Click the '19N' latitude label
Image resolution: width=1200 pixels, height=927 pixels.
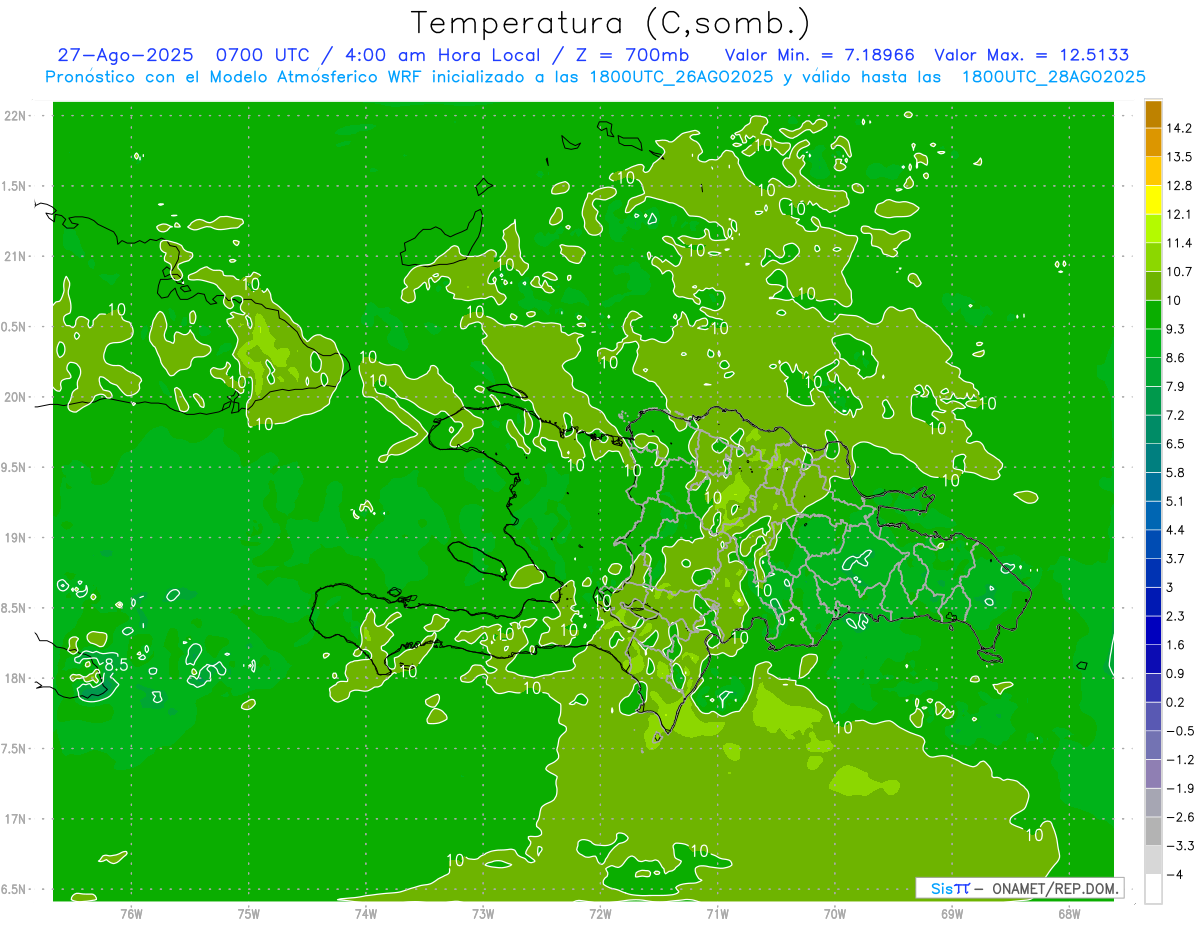15,538
